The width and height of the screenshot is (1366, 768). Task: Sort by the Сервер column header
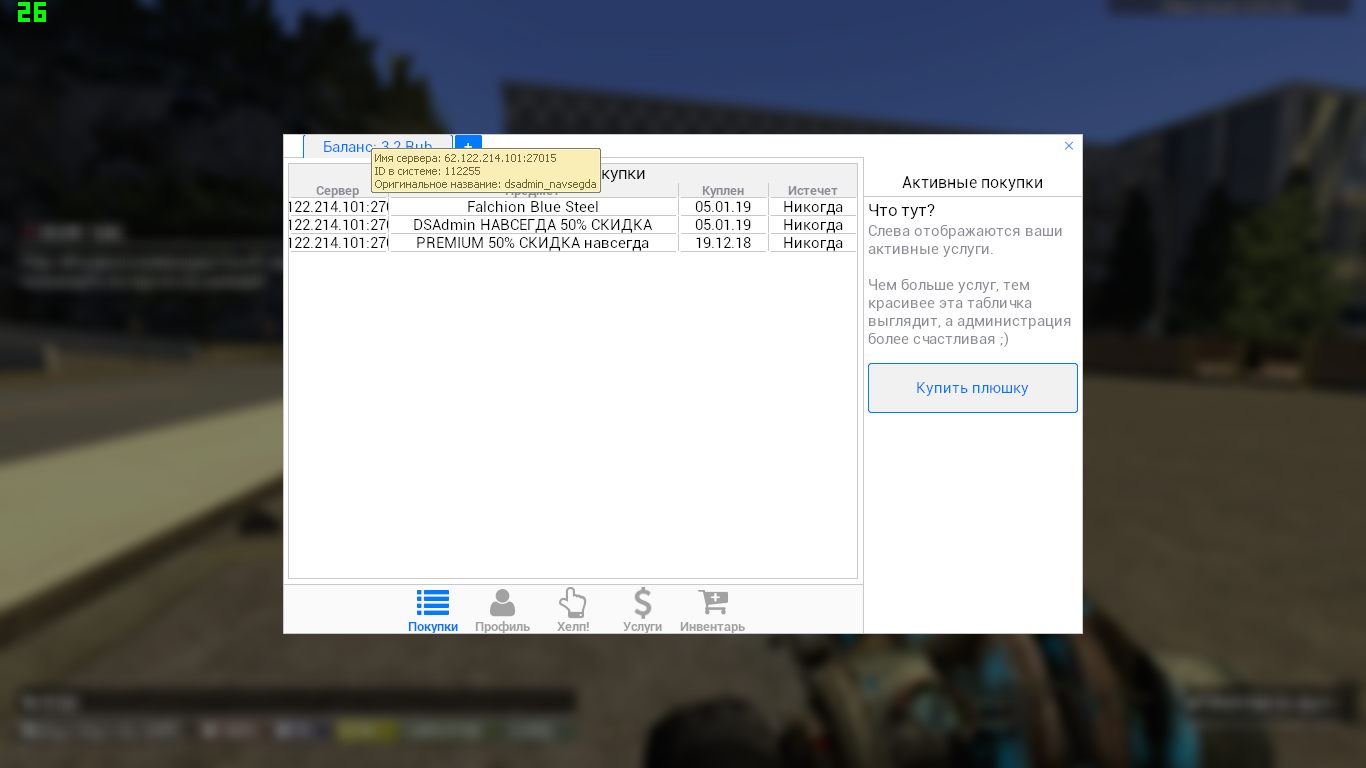click(337, 190)
